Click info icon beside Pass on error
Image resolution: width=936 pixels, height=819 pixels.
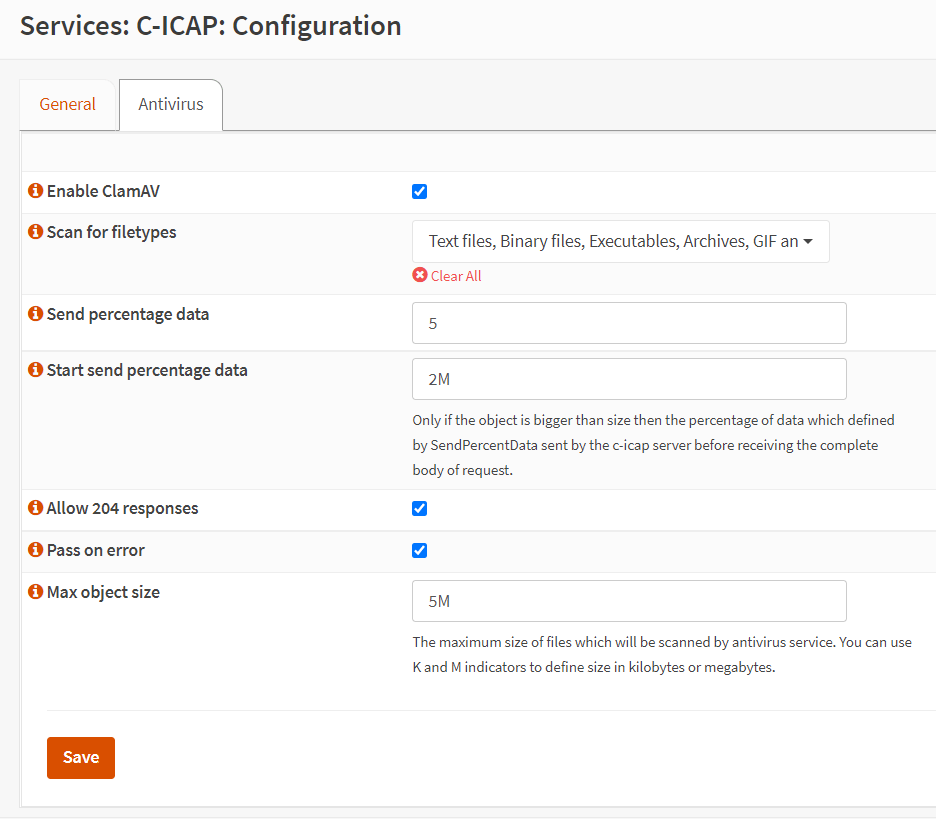pyautogui.click(x=36, y=550)
